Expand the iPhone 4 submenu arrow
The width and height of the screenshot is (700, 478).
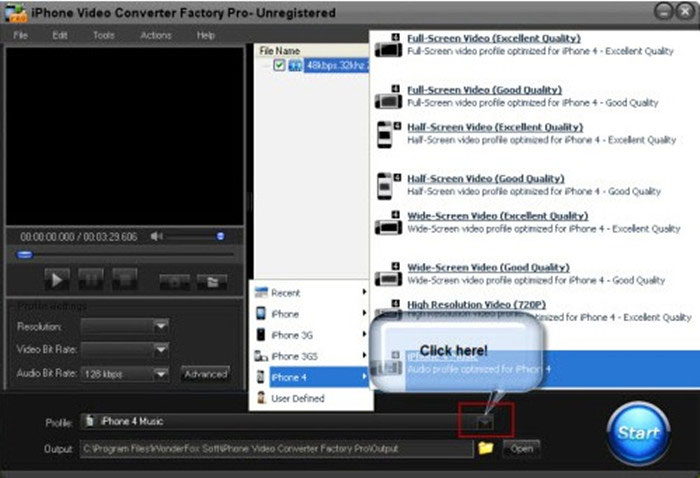pos(364,377)
